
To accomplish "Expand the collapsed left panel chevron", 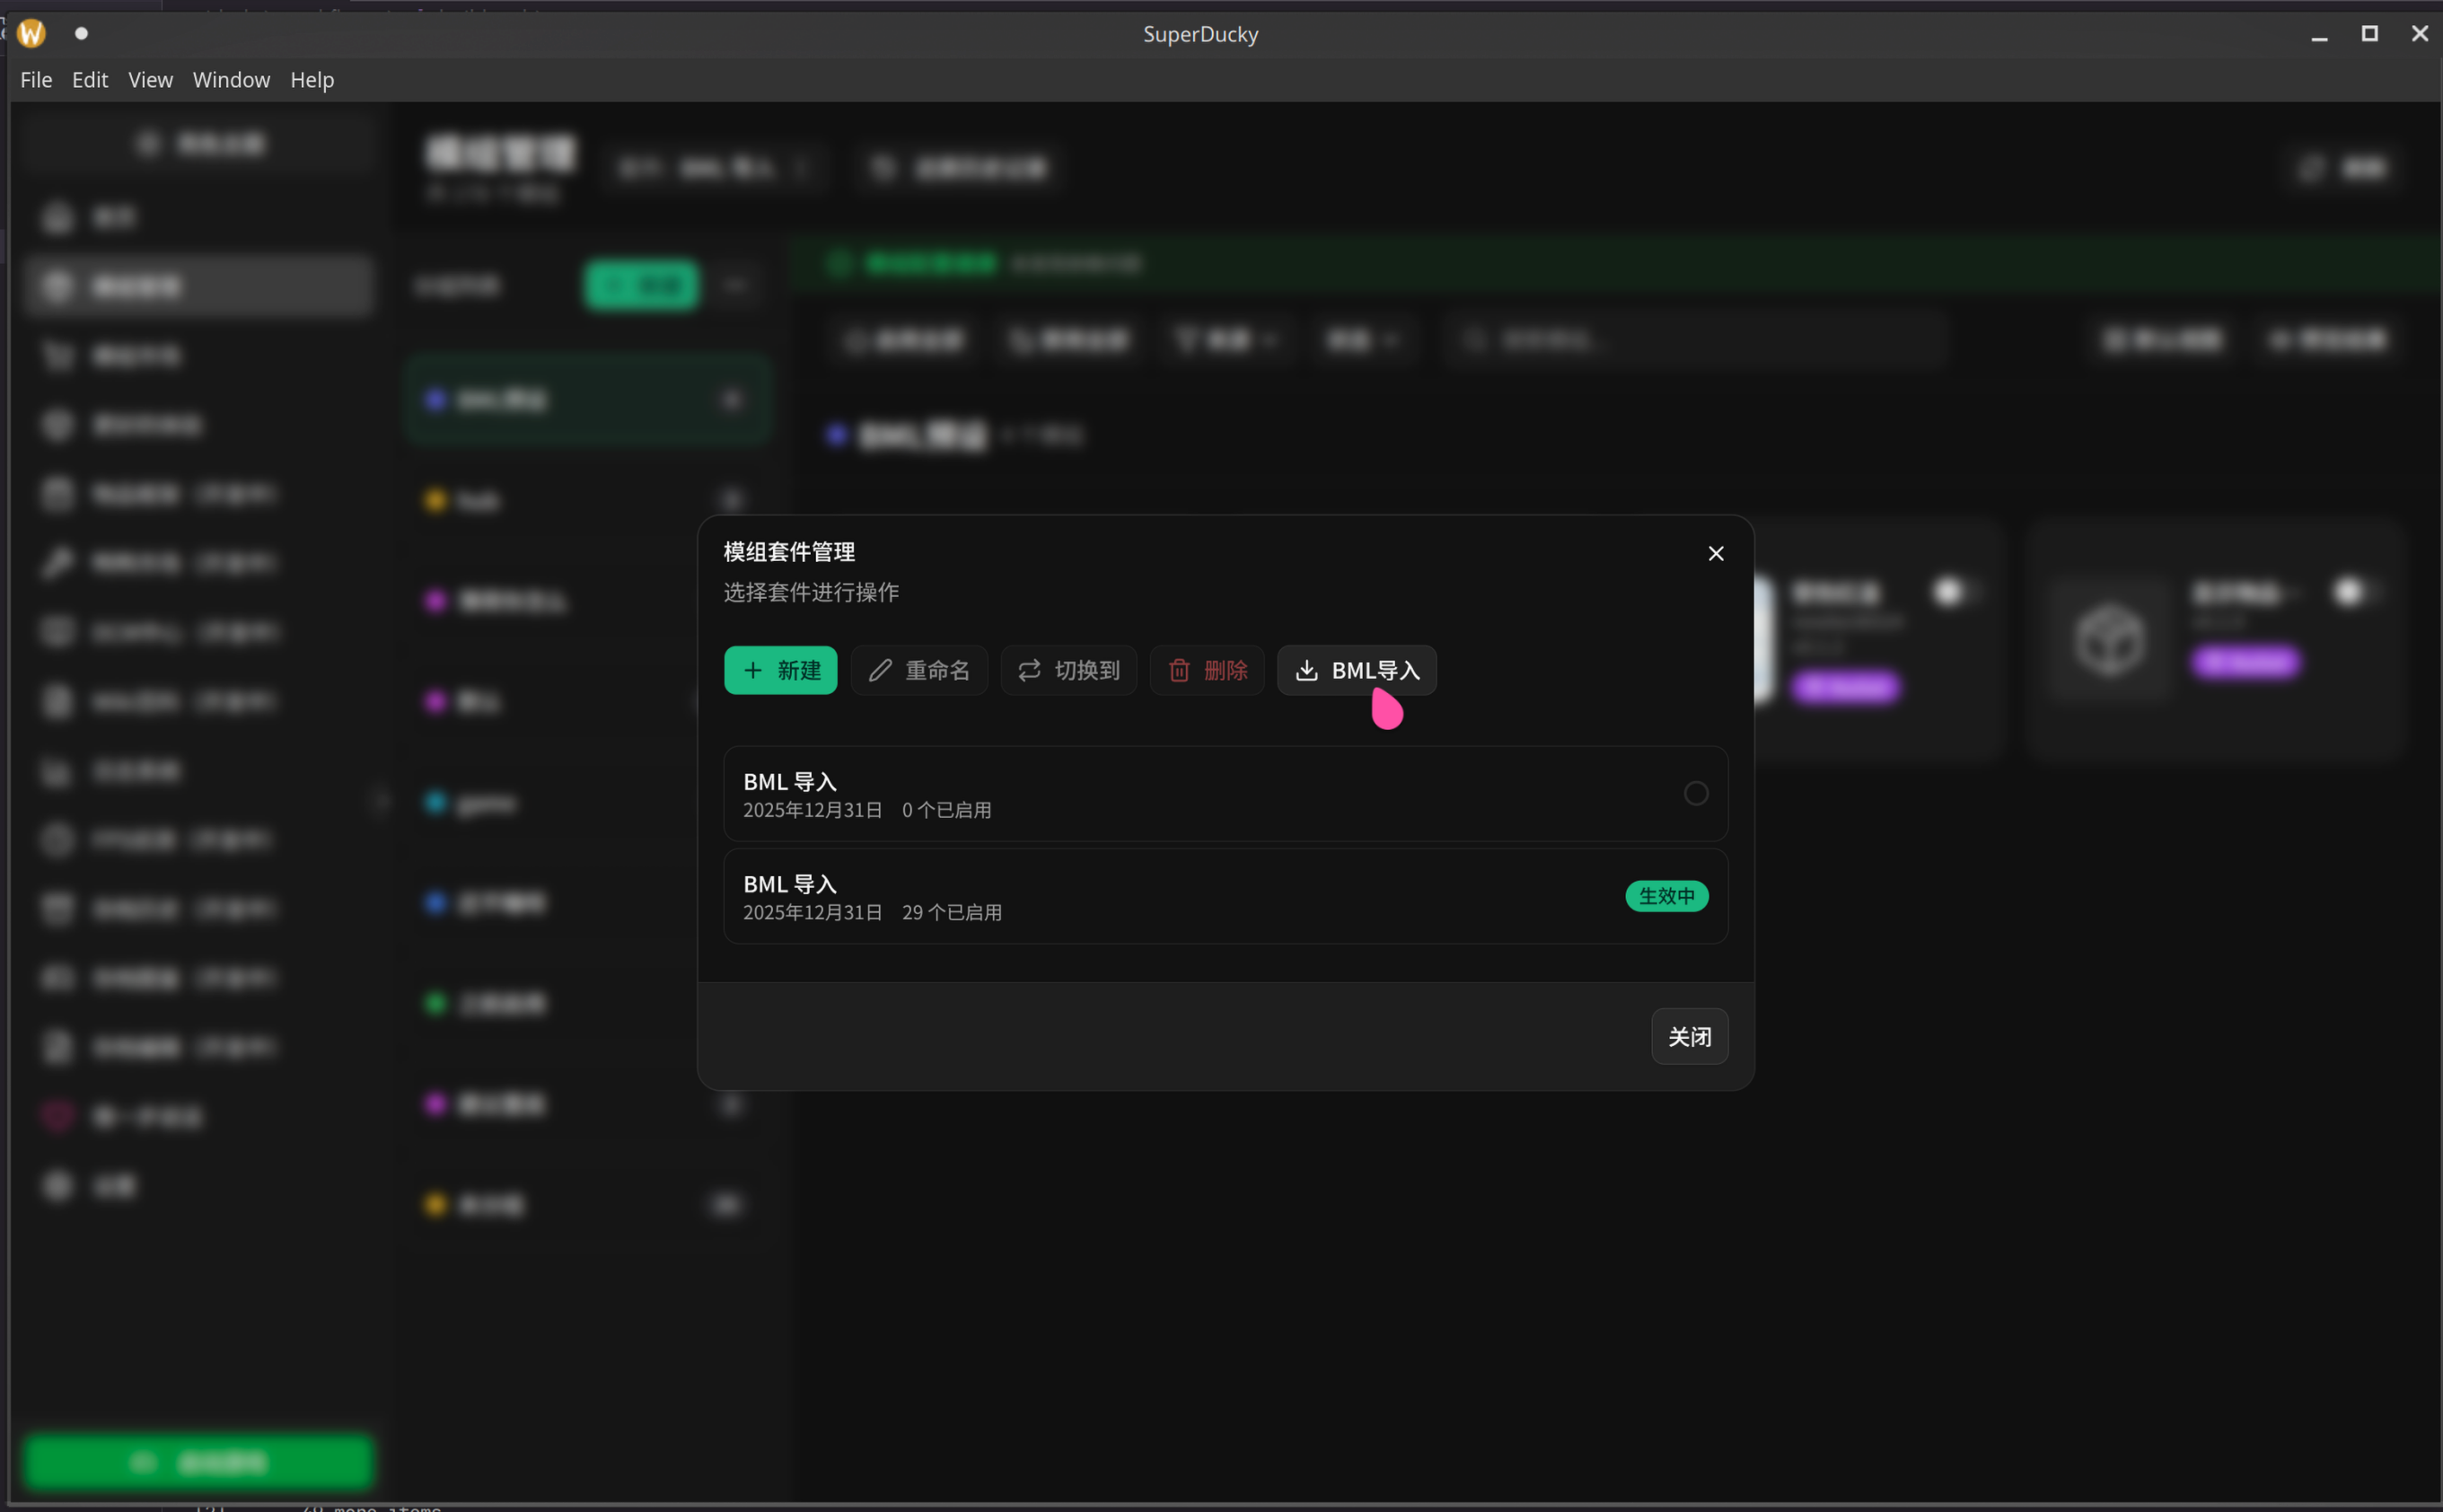I will coord(380,799).
